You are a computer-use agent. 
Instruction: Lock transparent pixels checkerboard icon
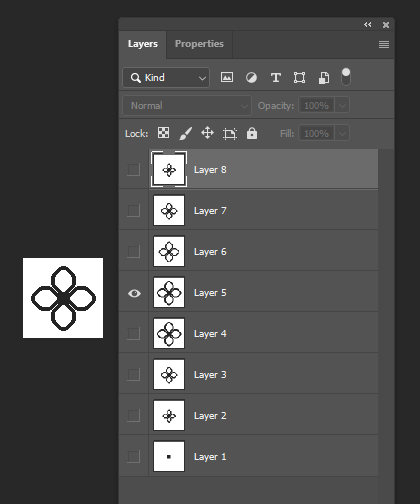click(x=163, y=133)
